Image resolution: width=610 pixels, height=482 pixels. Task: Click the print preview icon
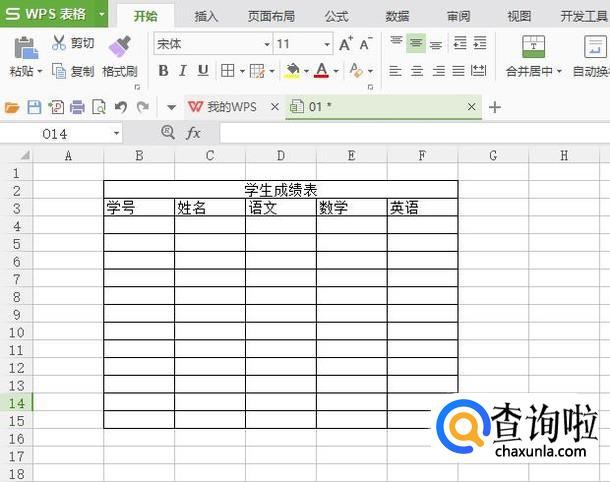(x=99, y=107)
